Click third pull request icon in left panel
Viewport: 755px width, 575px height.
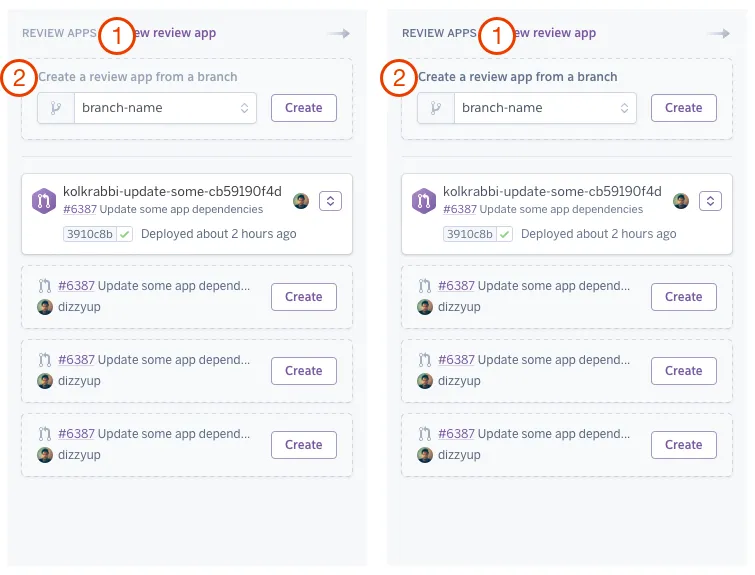click(45, 434)
